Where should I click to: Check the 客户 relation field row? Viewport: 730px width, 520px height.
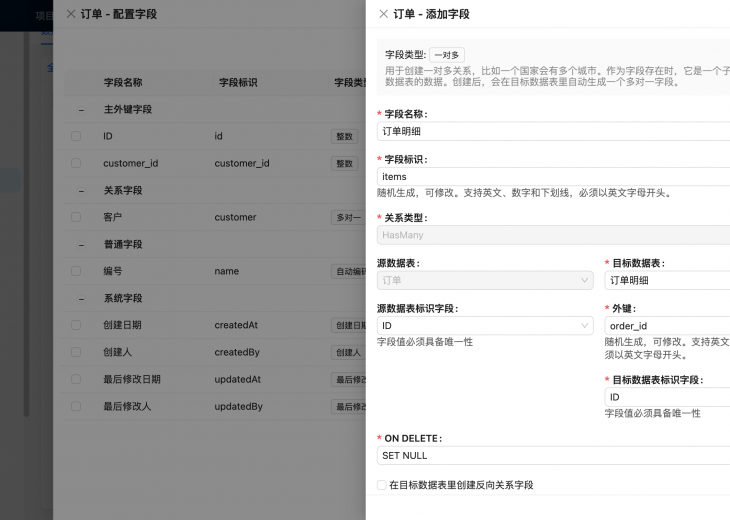pyautogui.click(x=76, y=217)
